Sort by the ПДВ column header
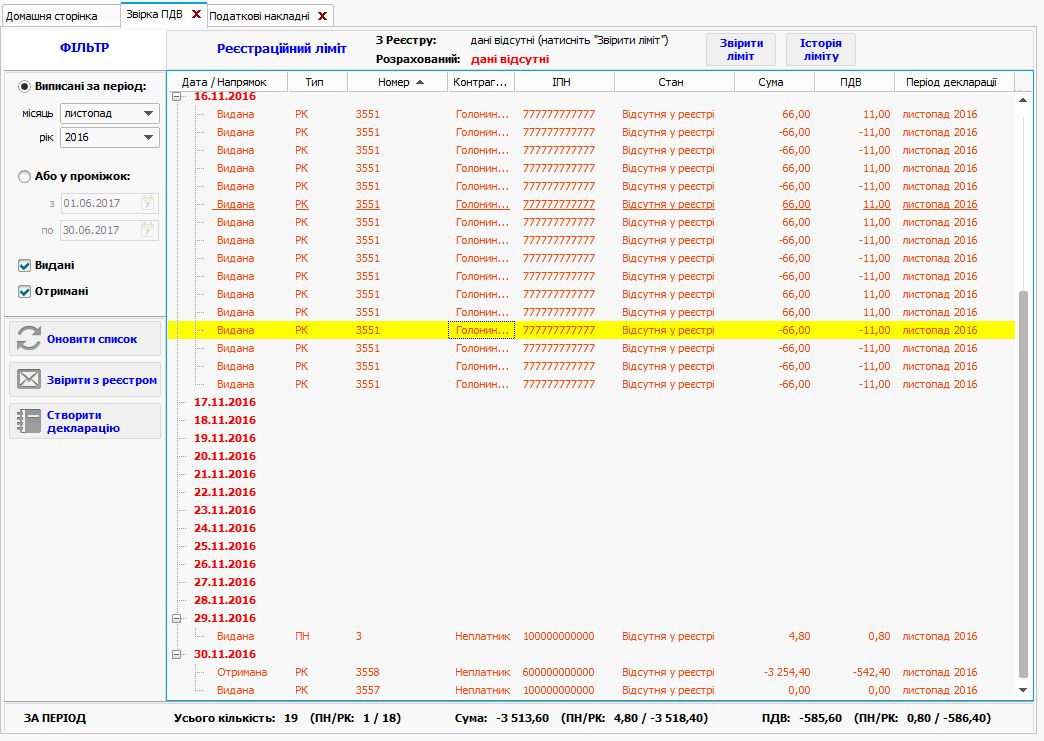The image size is (1044, 741). tap(854, 82)
